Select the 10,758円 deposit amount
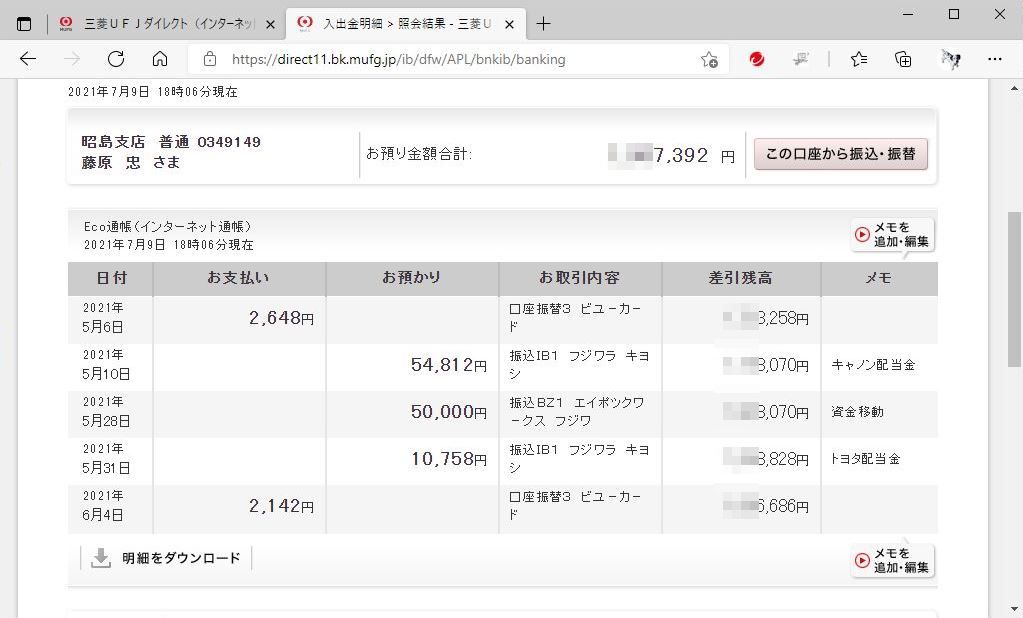 click(449, 459)
